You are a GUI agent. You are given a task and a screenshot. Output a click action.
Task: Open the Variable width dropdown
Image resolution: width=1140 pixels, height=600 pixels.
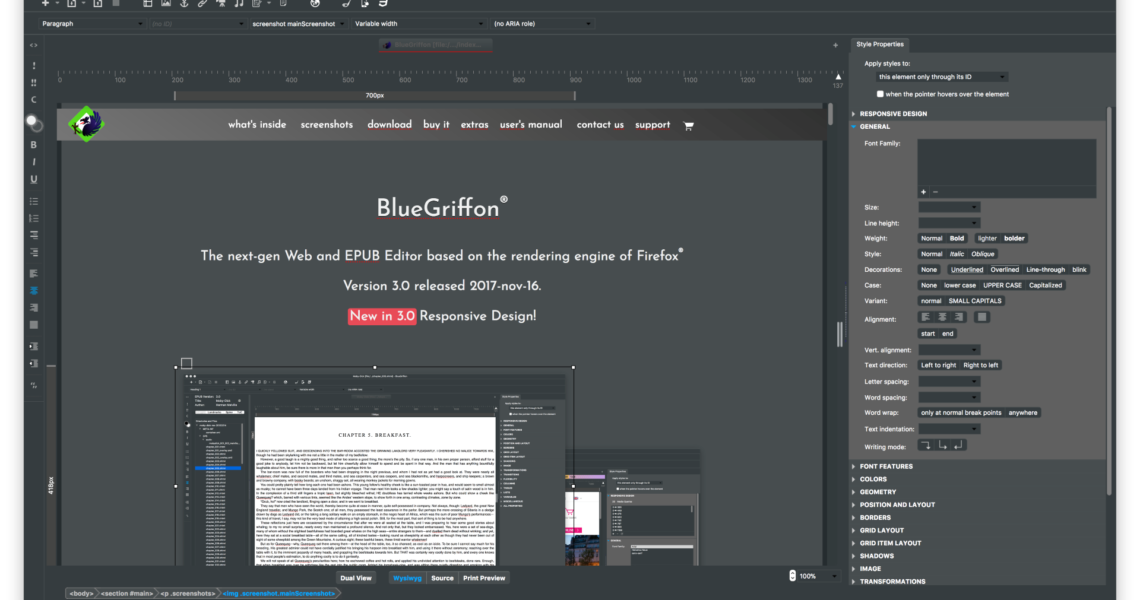(x=418, y=22)
